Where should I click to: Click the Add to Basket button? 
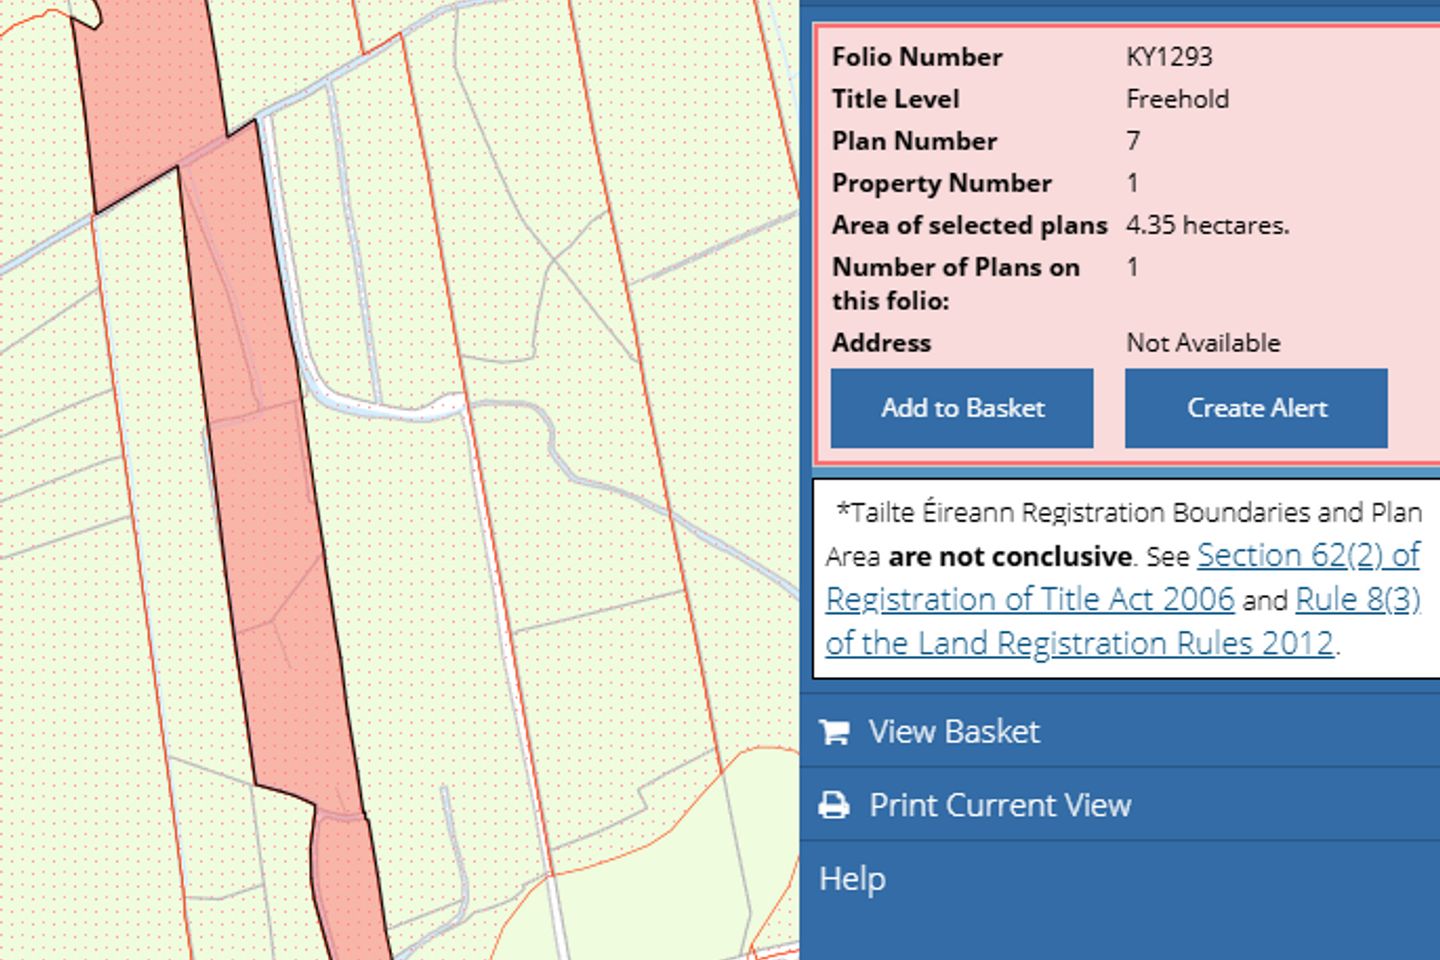coord(961,408)
